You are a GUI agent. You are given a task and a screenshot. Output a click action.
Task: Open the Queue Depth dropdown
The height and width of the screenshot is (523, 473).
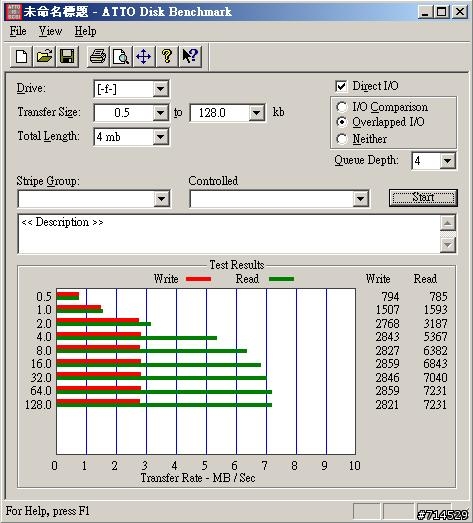point(447,161)
